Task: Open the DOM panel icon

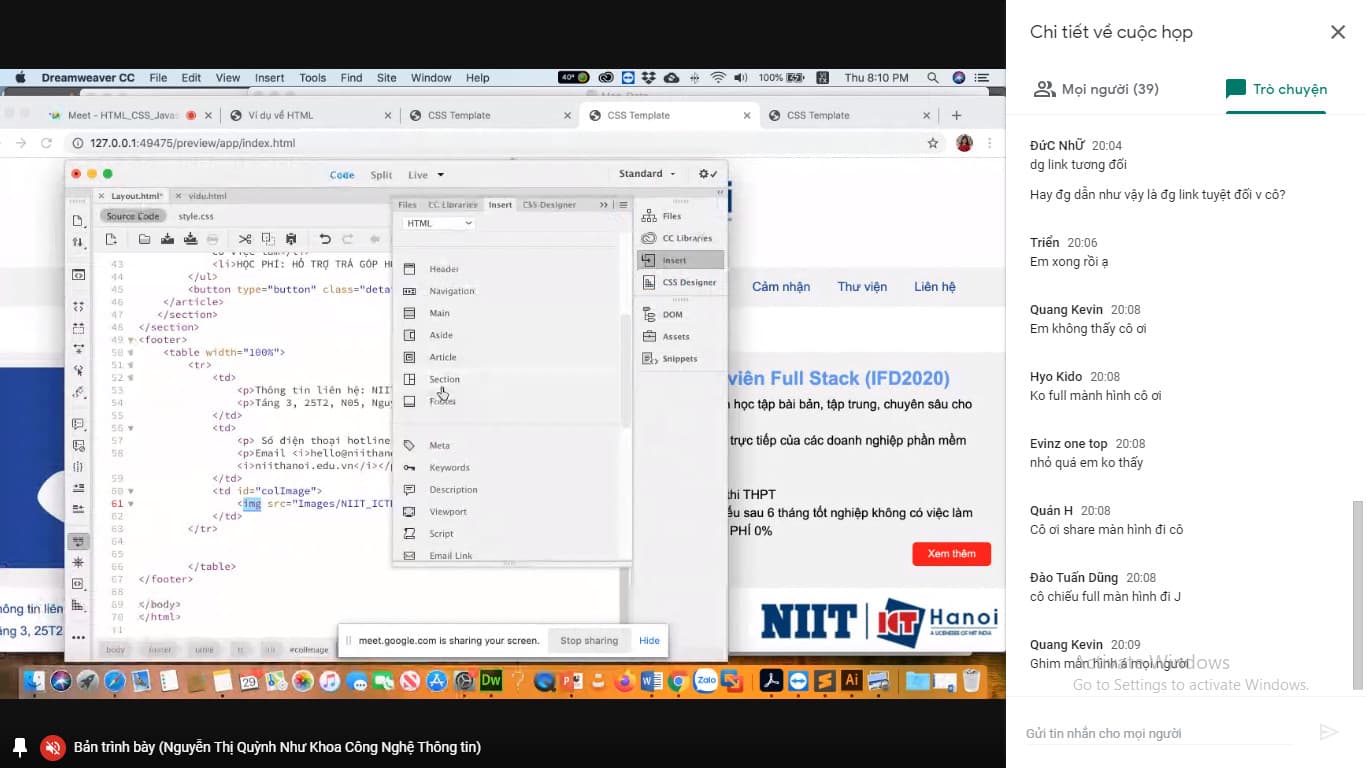Action: tap(649, 315)
